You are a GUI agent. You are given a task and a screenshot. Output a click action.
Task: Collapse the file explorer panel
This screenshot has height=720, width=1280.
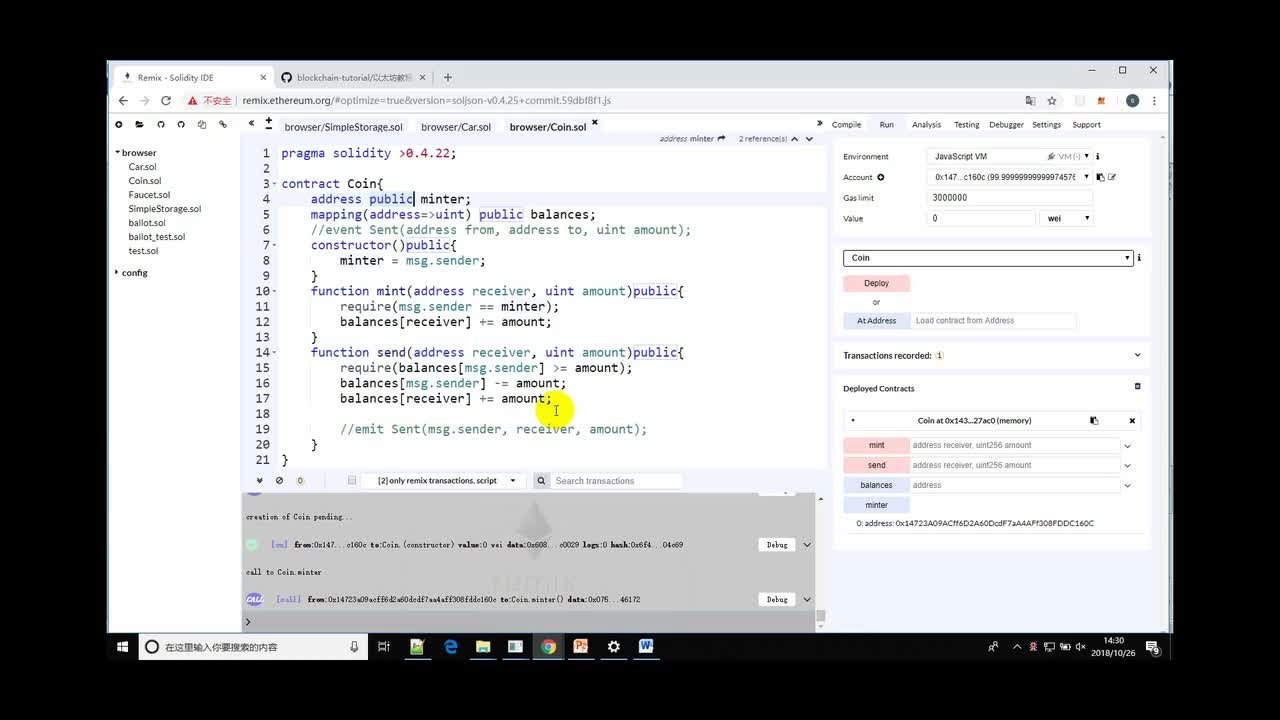point(252,124)
